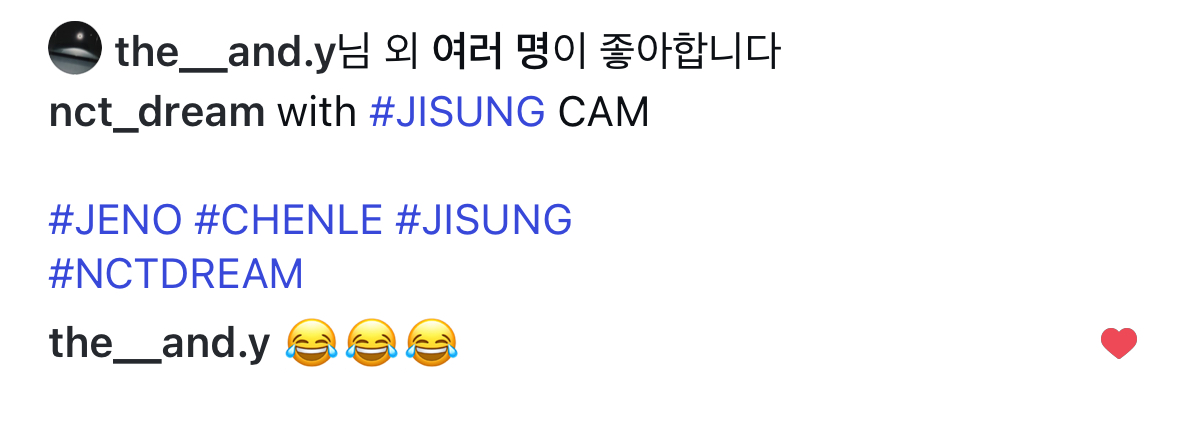Click the 좋아합니다 text in the likes line
The image size is (1179, 425).
tap(690, 53)
